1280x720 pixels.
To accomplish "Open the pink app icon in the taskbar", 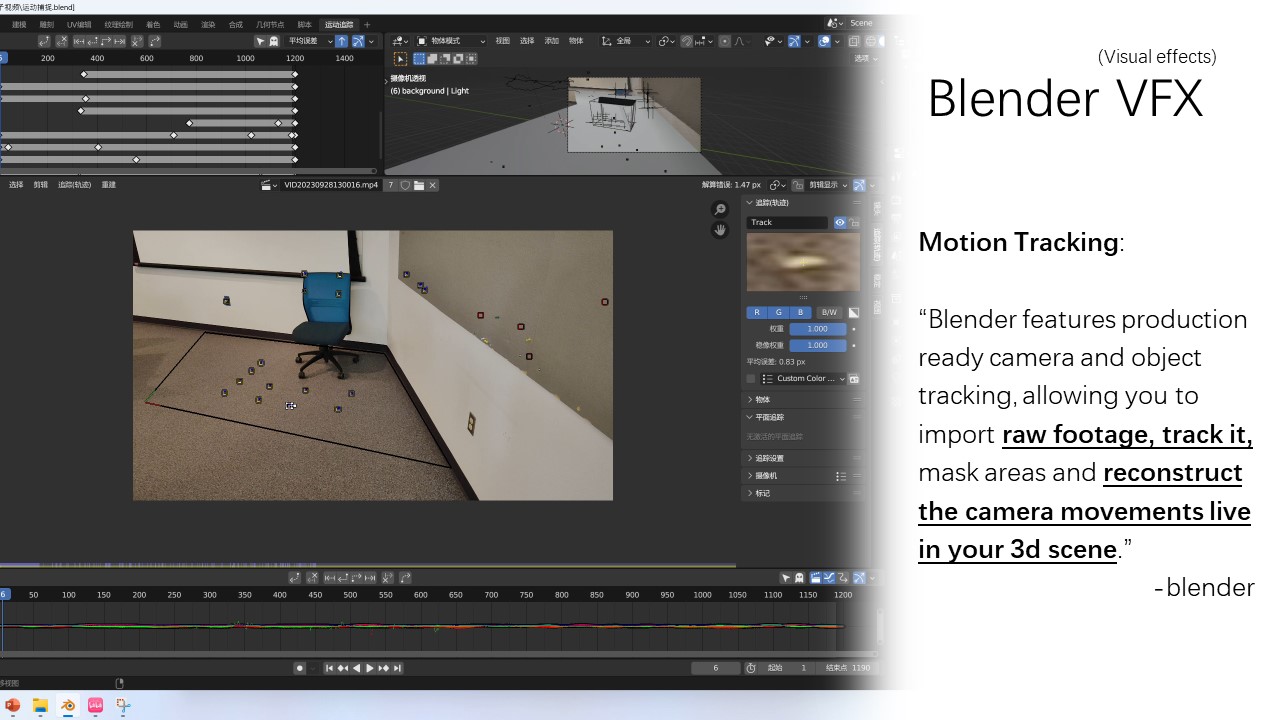I will (96, 705).
